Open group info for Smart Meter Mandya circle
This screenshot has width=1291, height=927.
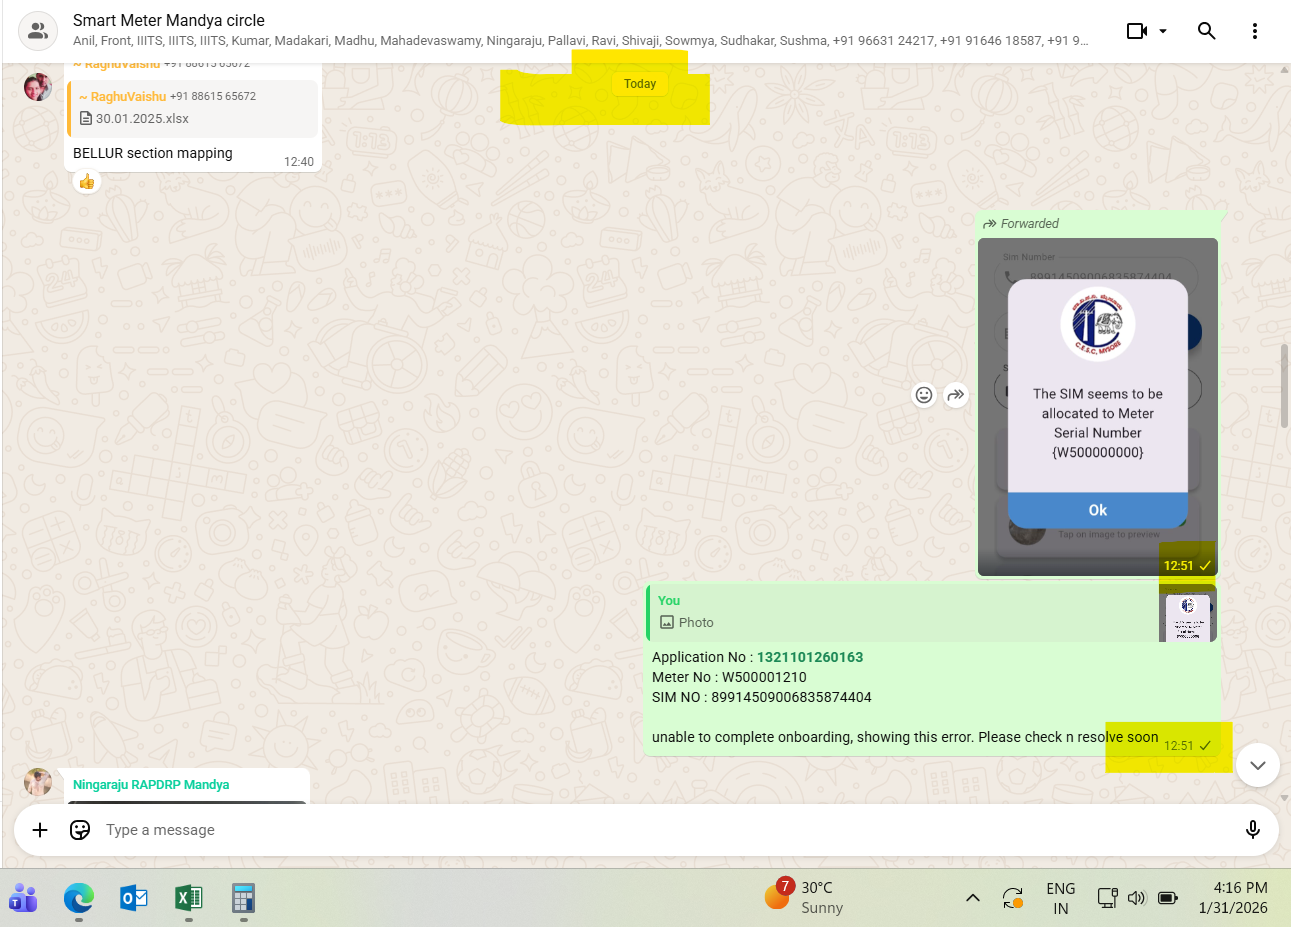169,20
